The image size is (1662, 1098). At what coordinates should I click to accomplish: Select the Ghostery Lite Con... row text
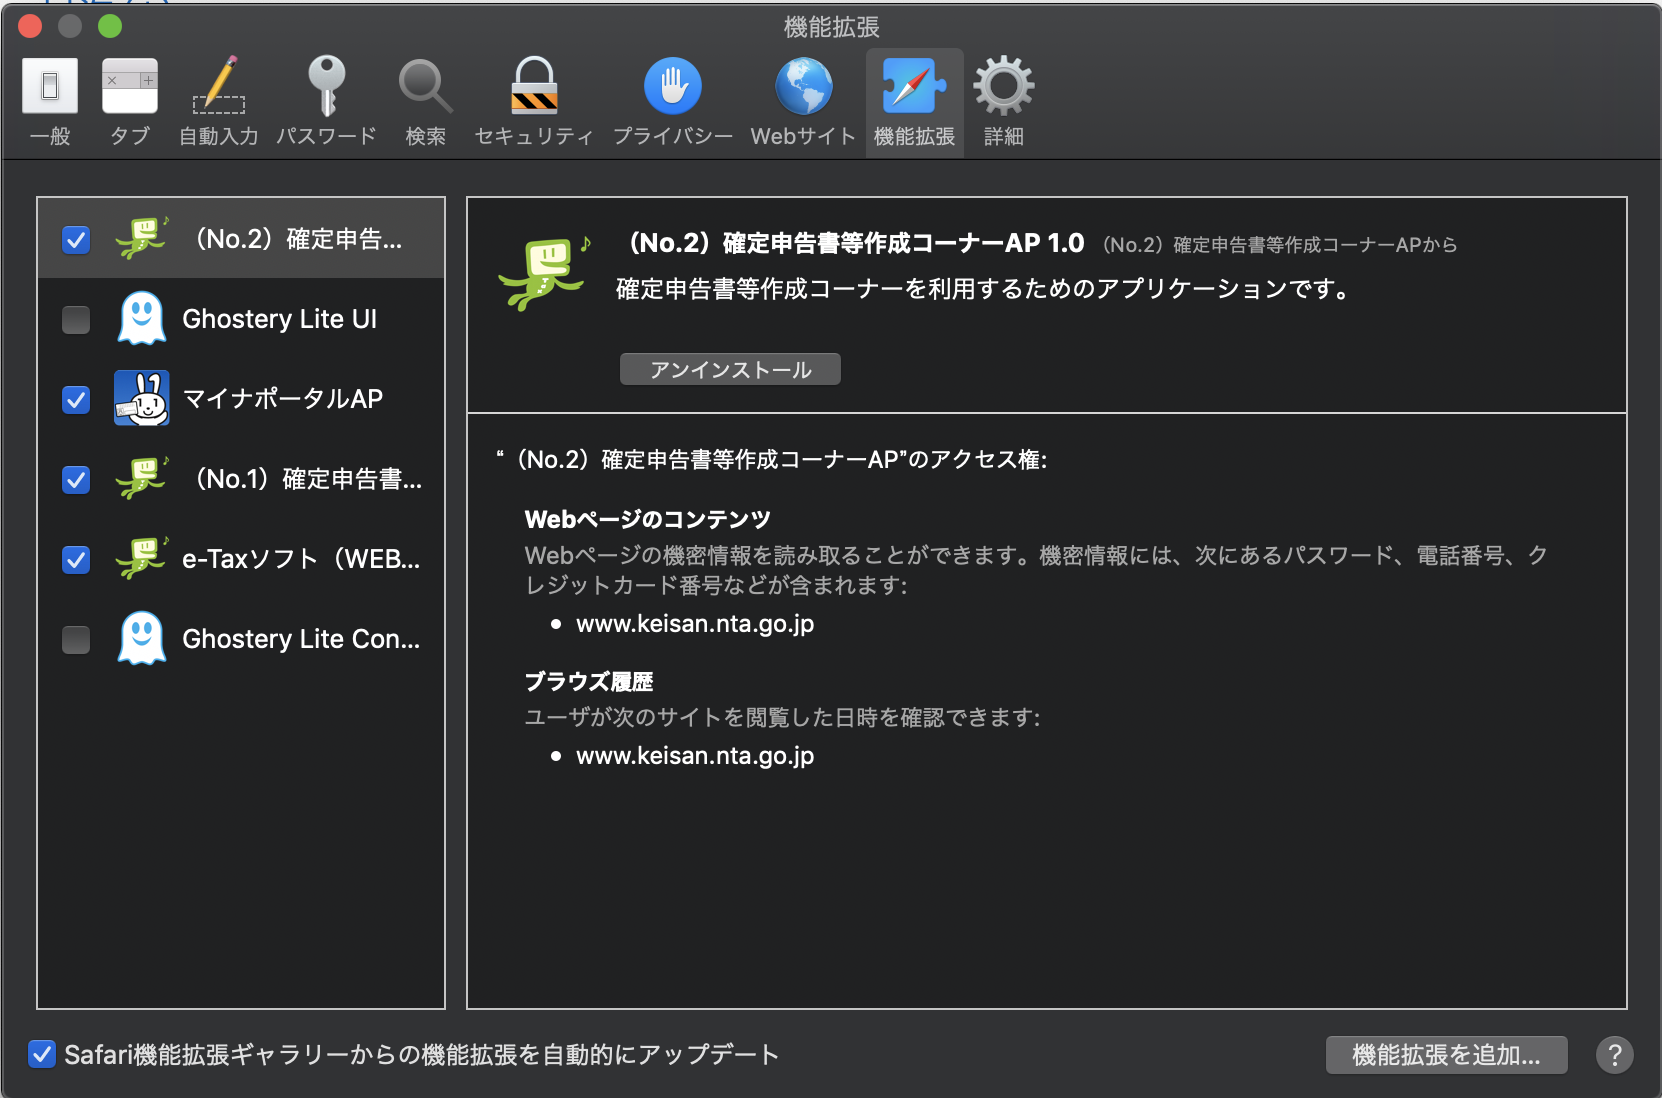[301, 639]
